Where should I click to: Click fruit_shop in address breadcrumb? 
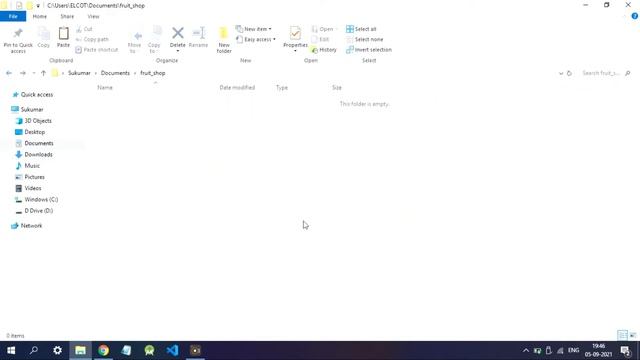(x=153, y=73)
